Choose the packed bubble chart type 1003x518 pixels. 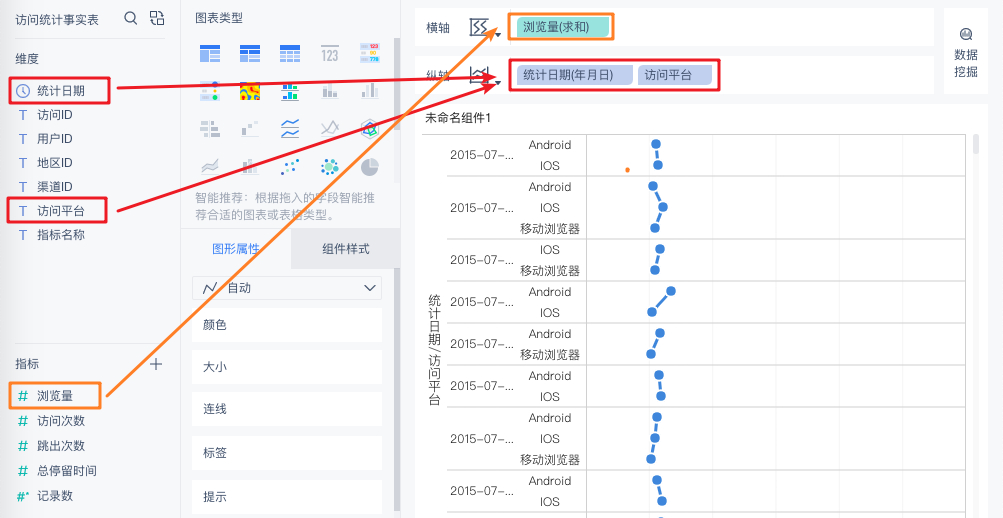(x=329, y=167)
